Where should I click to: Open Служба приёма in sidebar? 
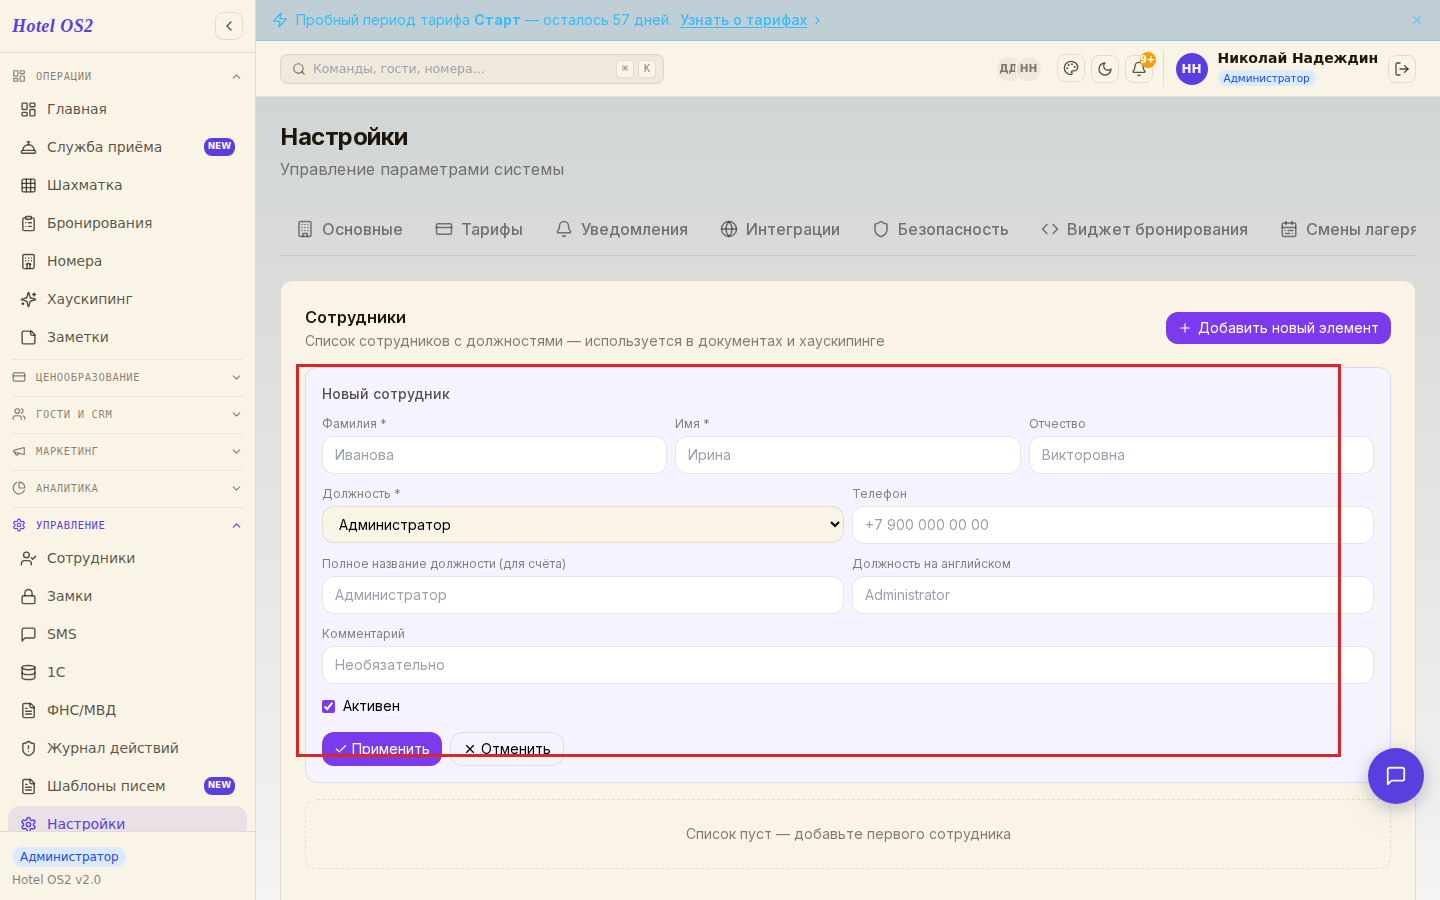126,147
